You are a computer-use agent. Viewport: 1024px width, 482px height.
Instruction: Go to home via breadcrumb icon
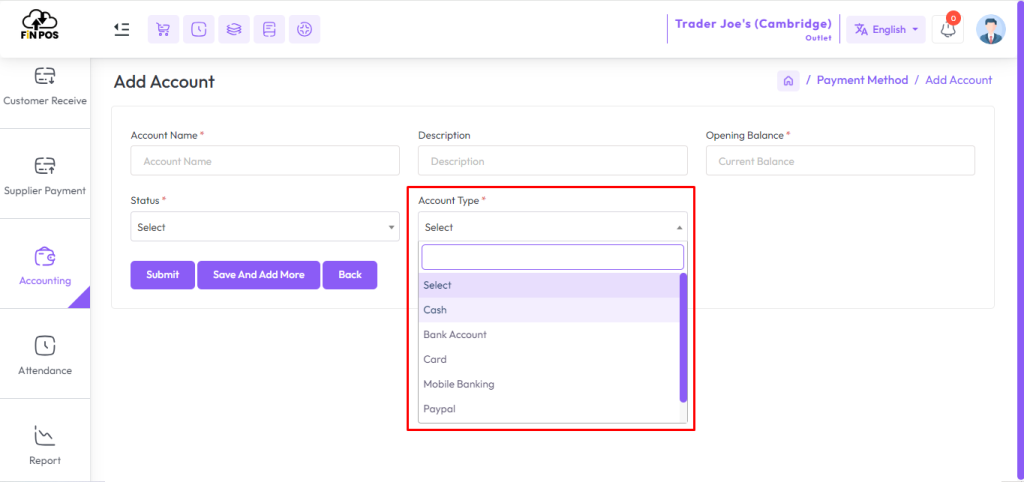[x=788, y=81]
